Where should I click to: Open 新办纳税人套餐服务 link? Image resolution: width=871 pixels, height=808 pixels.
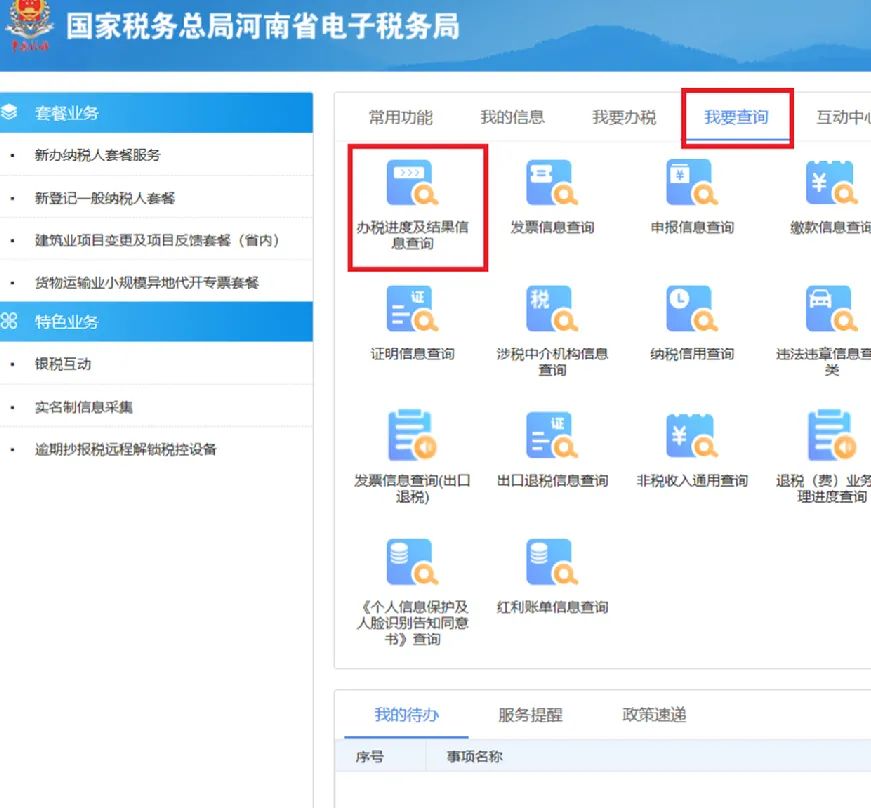pos(97,155)
